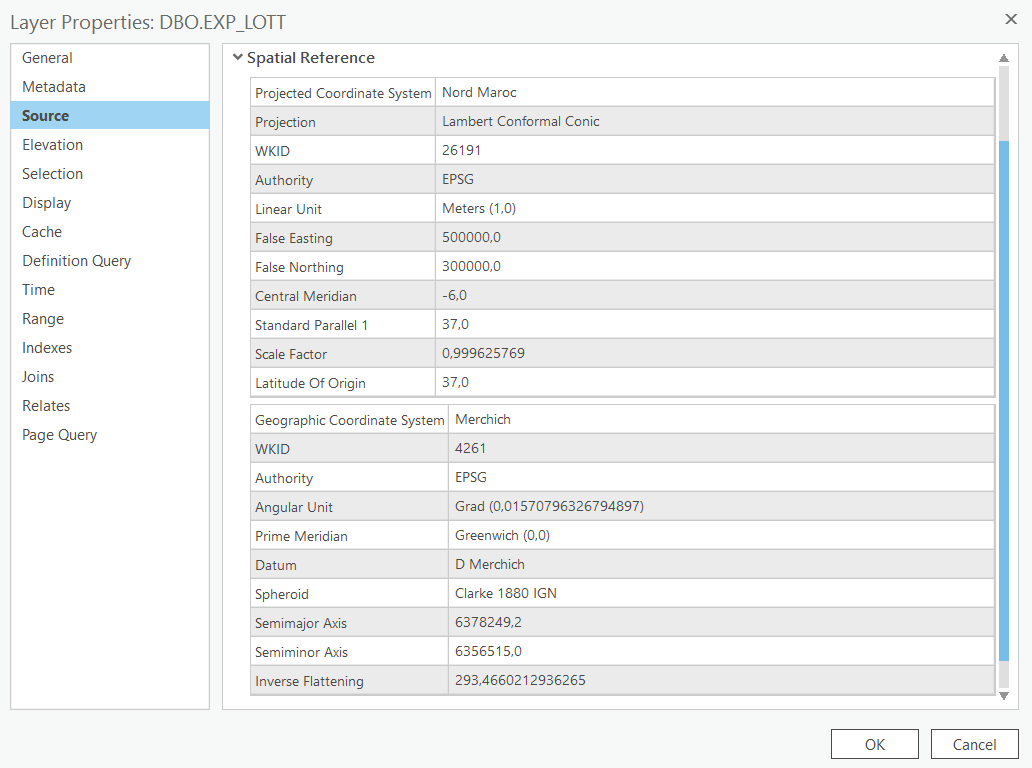Viewport: 1032px width, 768px height.
Task: Open the Metadata properties page
Action: (x=53, y=86)
